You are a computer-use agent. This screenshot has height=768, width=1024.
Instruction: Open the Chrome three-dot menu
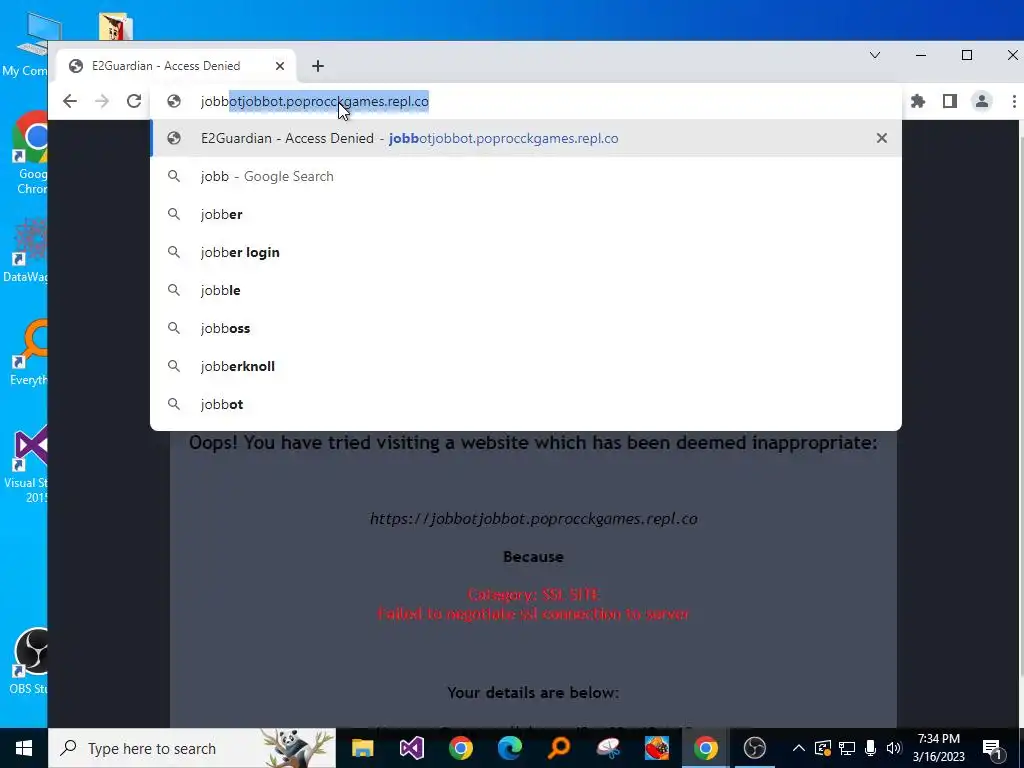[x=1014, y=101]
